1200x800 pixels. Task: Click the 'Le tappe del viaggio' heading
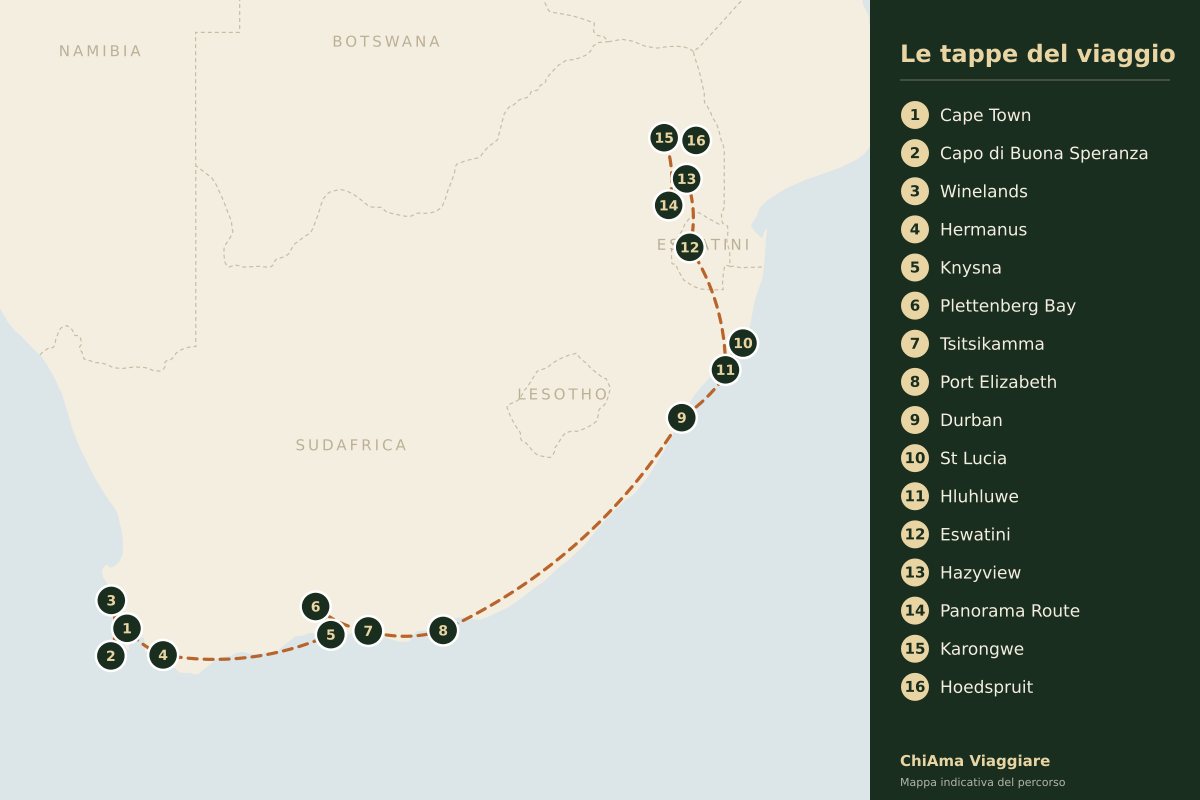1037,54
